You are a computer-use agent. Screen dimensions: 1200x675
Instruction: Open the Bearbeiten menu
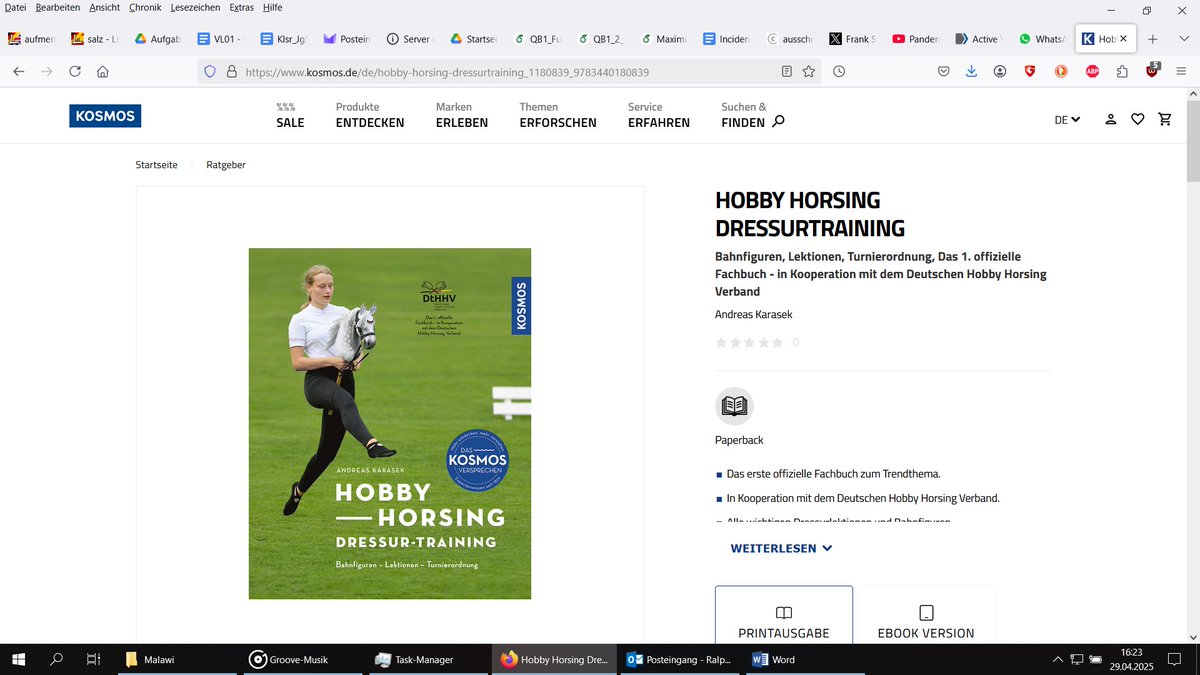click(57, 7)
